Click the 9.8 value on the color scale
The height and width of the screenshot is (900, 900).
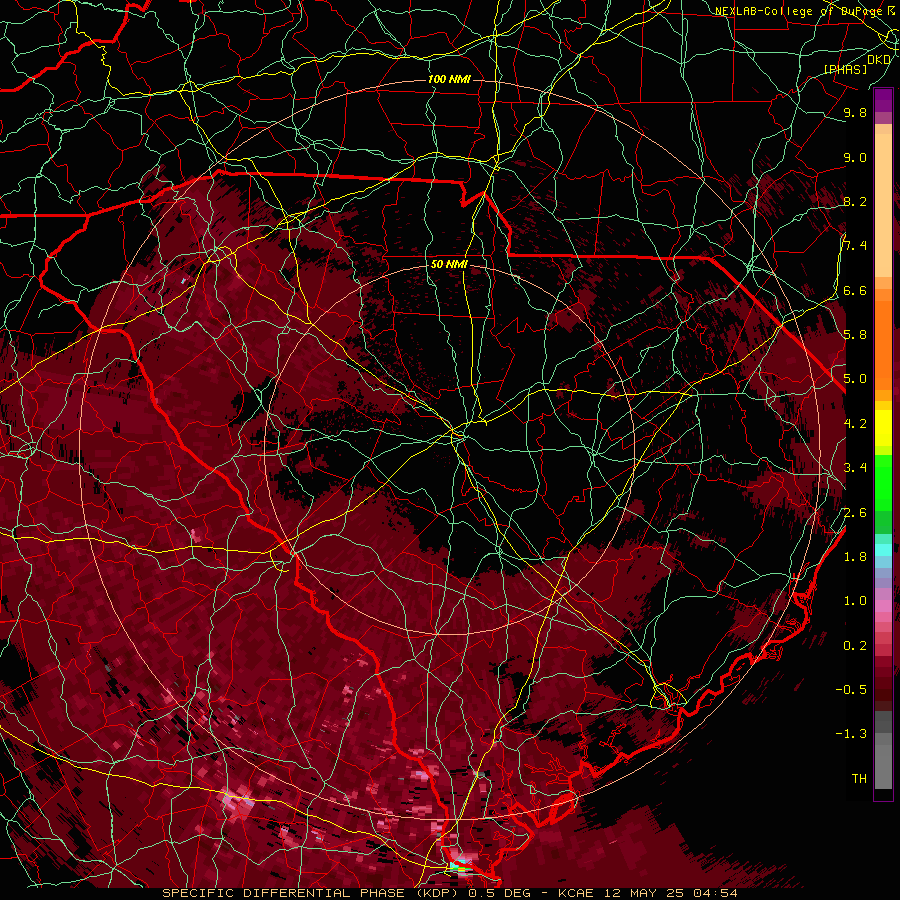click(855, 113)
